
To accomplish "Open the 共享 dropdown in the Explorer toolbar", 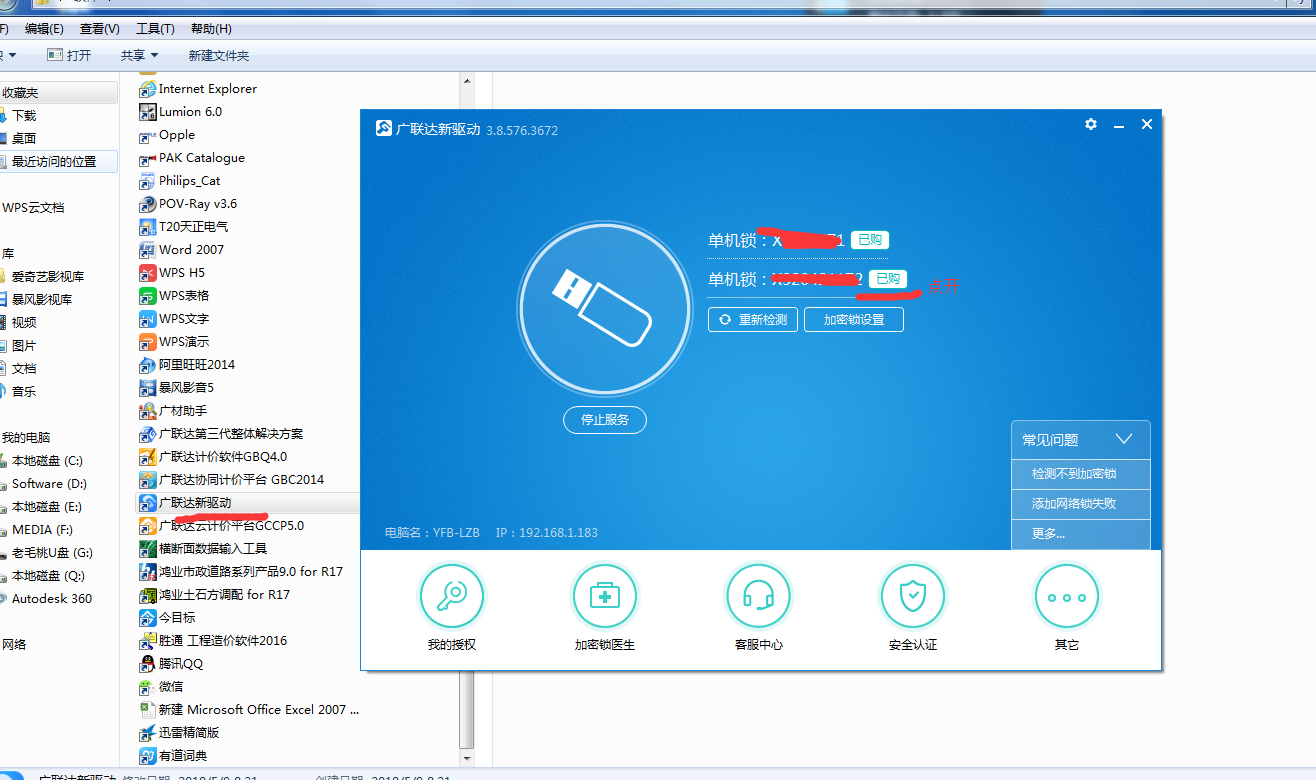I will click(139, 56).
